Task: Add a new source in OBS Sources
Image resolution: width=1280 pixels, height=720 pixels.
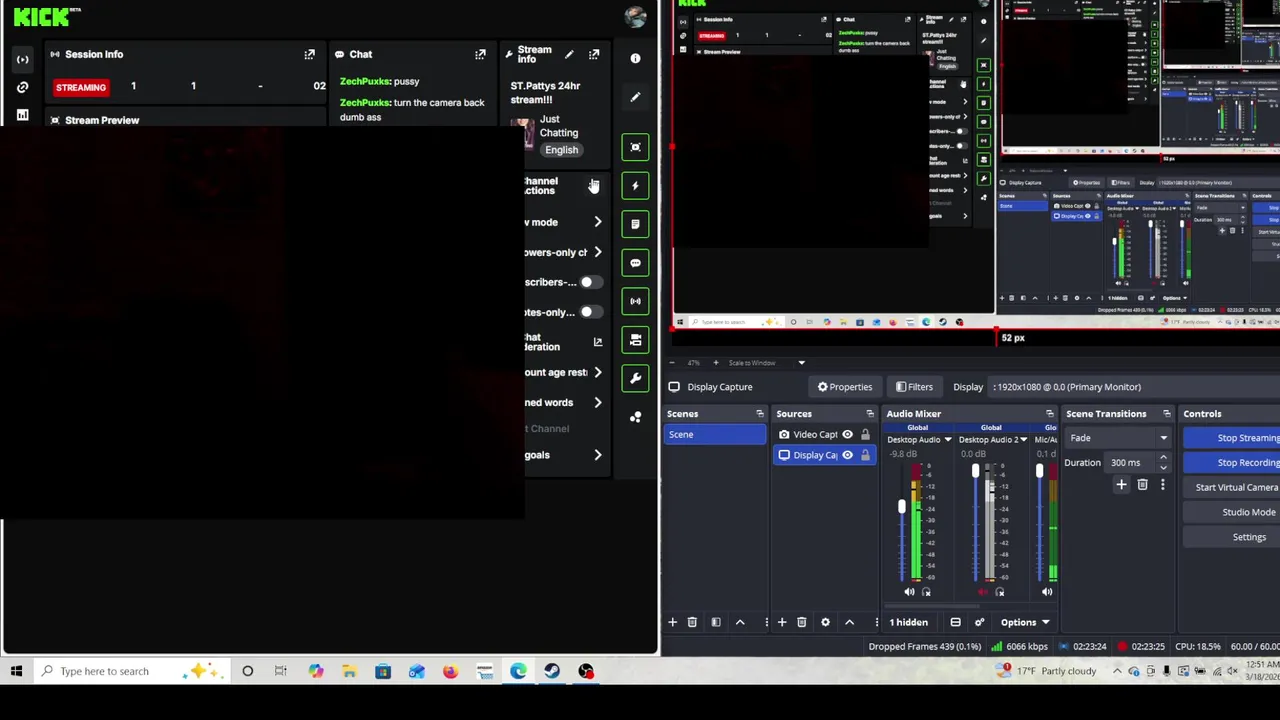Action: click(782, 622)
